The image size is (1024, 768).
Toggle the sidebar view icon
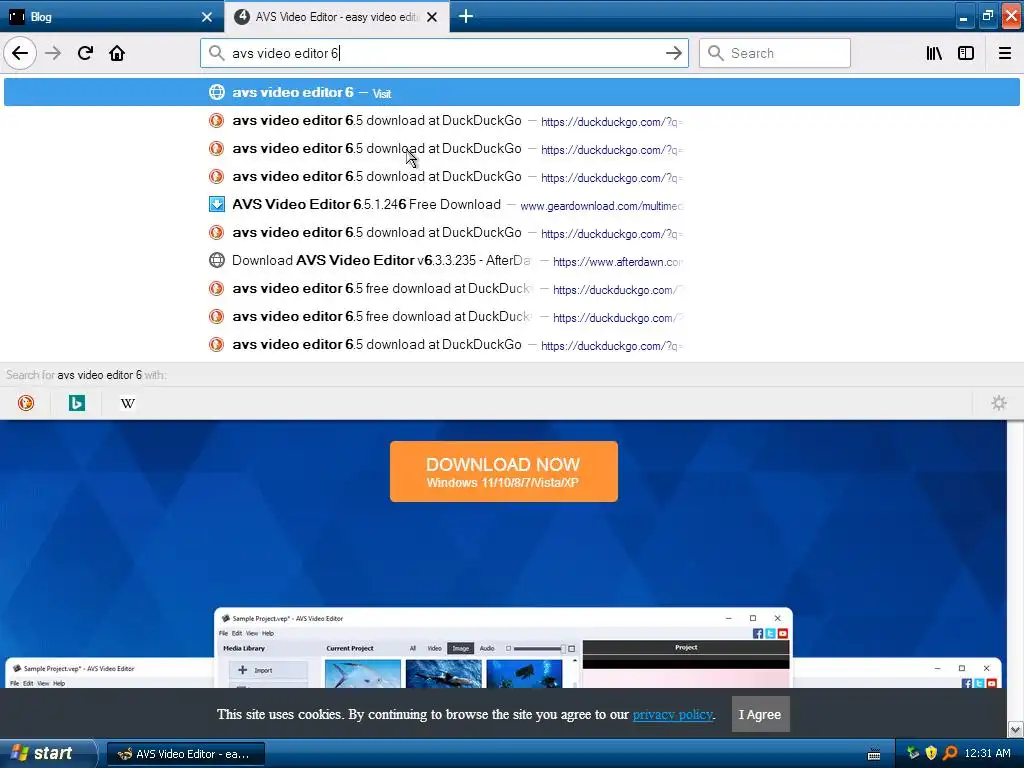(966, 53)
